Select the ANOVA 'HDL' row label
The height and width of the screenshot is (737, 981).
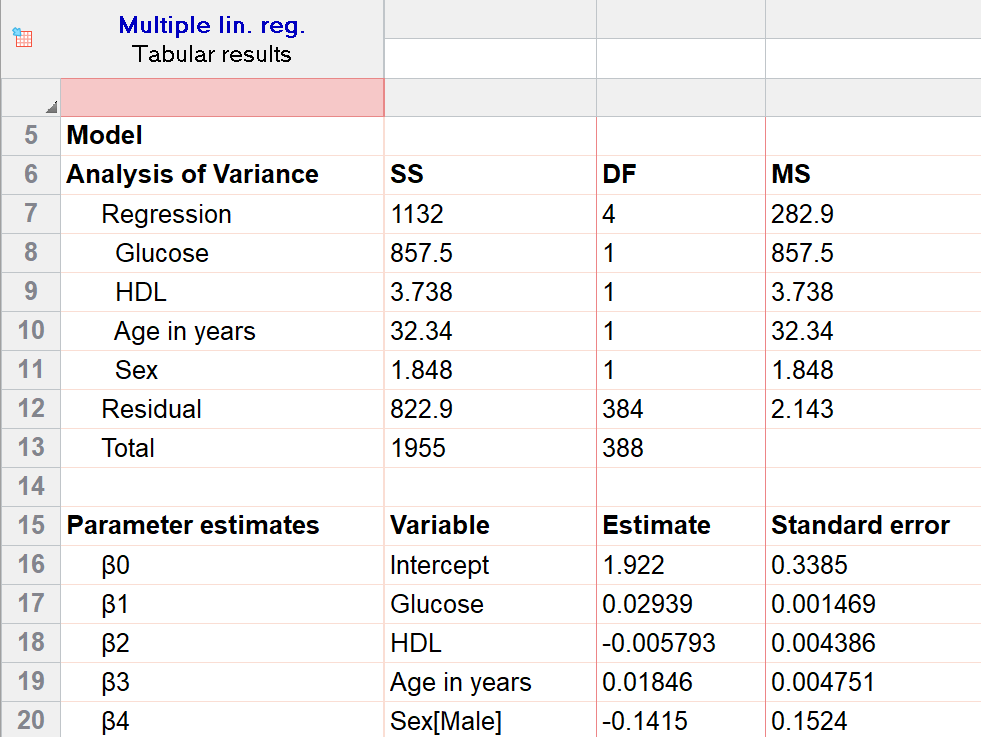[141, 292]
